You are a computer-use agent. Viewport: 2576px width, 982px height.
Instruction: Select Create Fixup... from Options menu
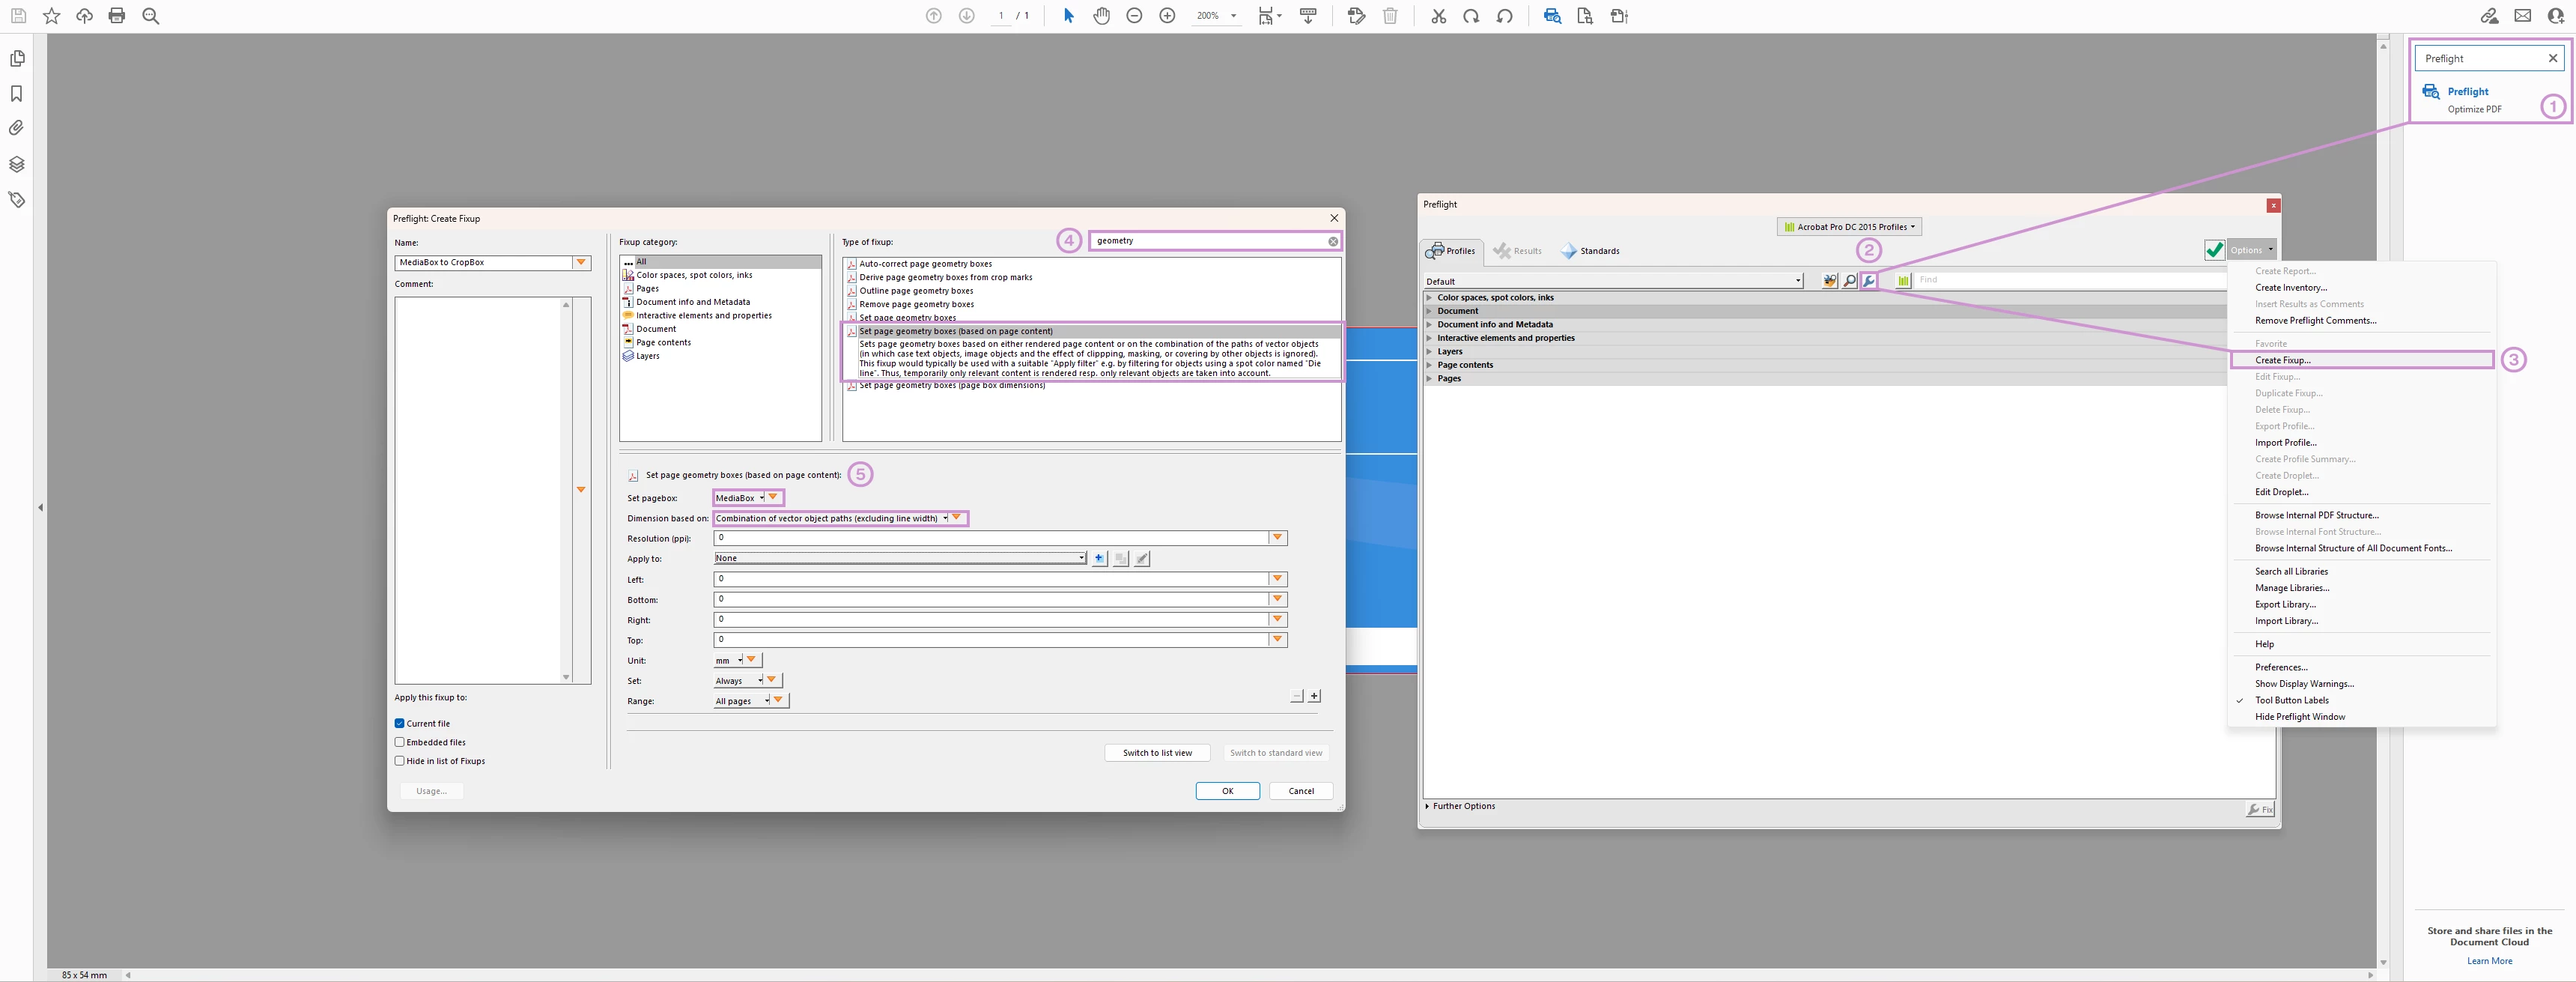pos(2282,360)
